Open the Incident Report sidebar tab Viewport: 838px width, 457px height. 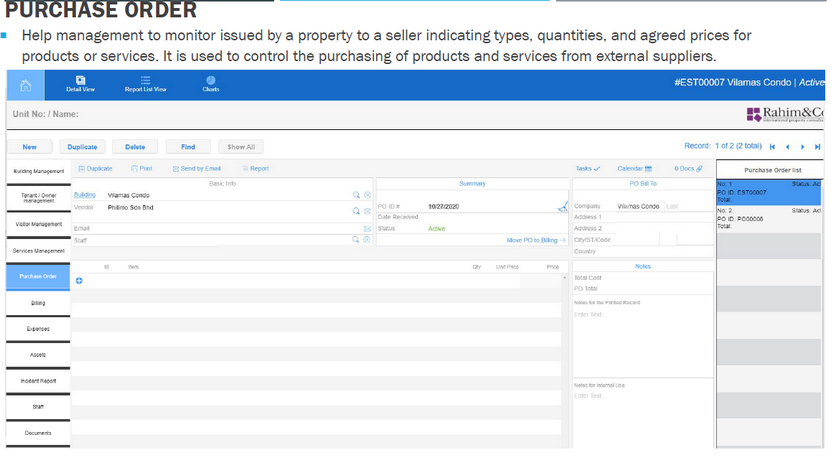pyautogui.click(x=37, y=381)
